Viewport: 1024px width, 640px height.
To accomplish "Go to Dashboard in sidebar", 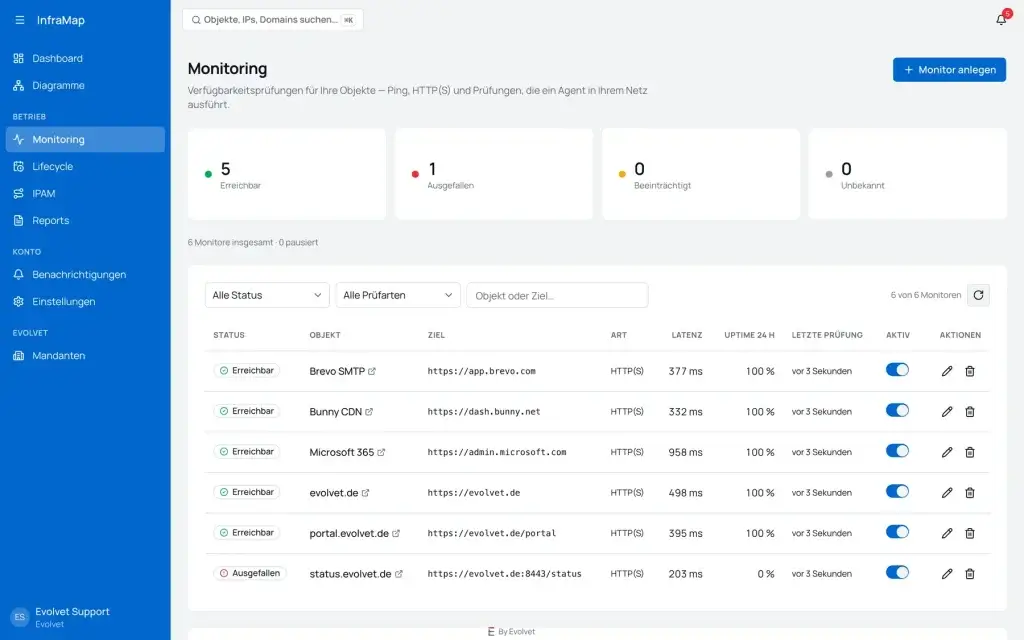I will point(85,58).
